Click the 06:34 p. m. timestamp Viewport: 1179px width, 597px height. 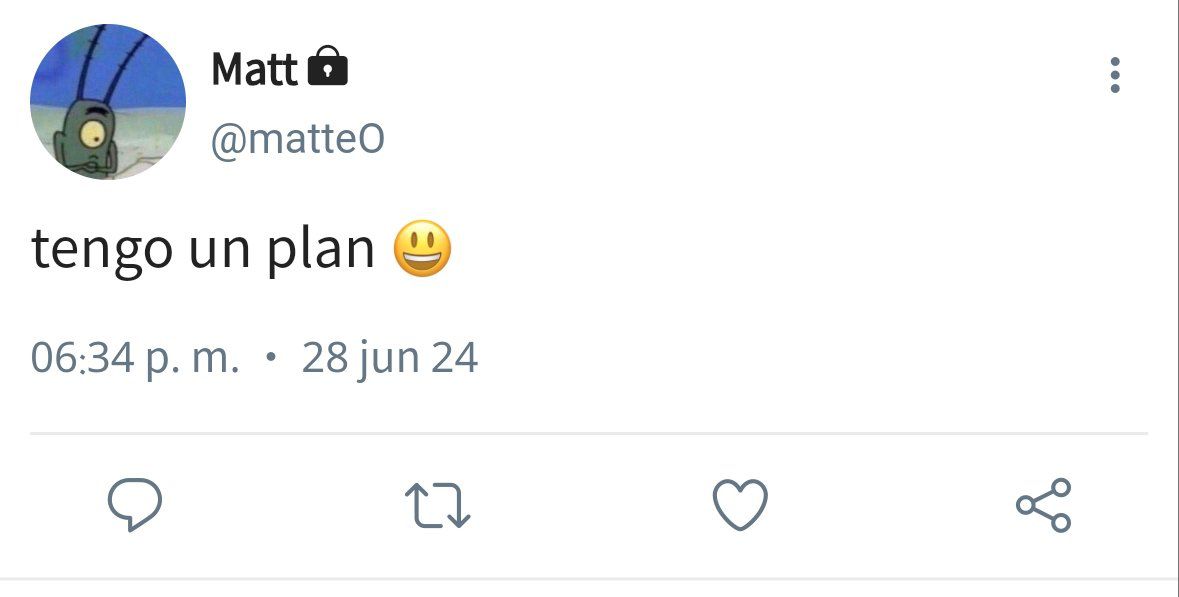pyautogui.click(x=135, y=358)
